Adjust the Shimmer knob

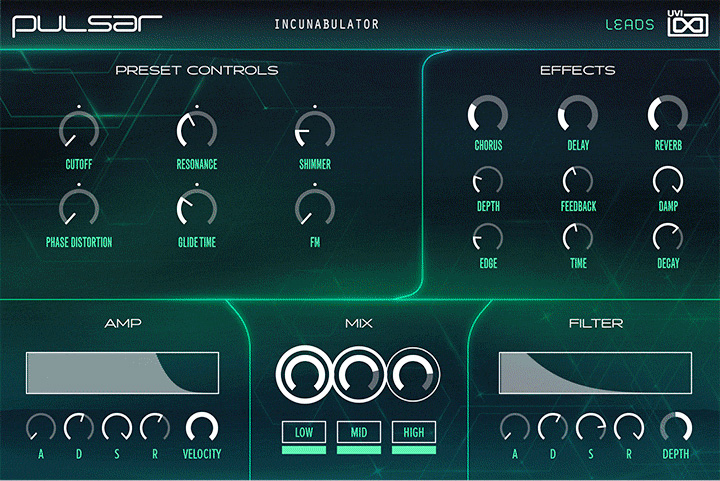(315, 130)
